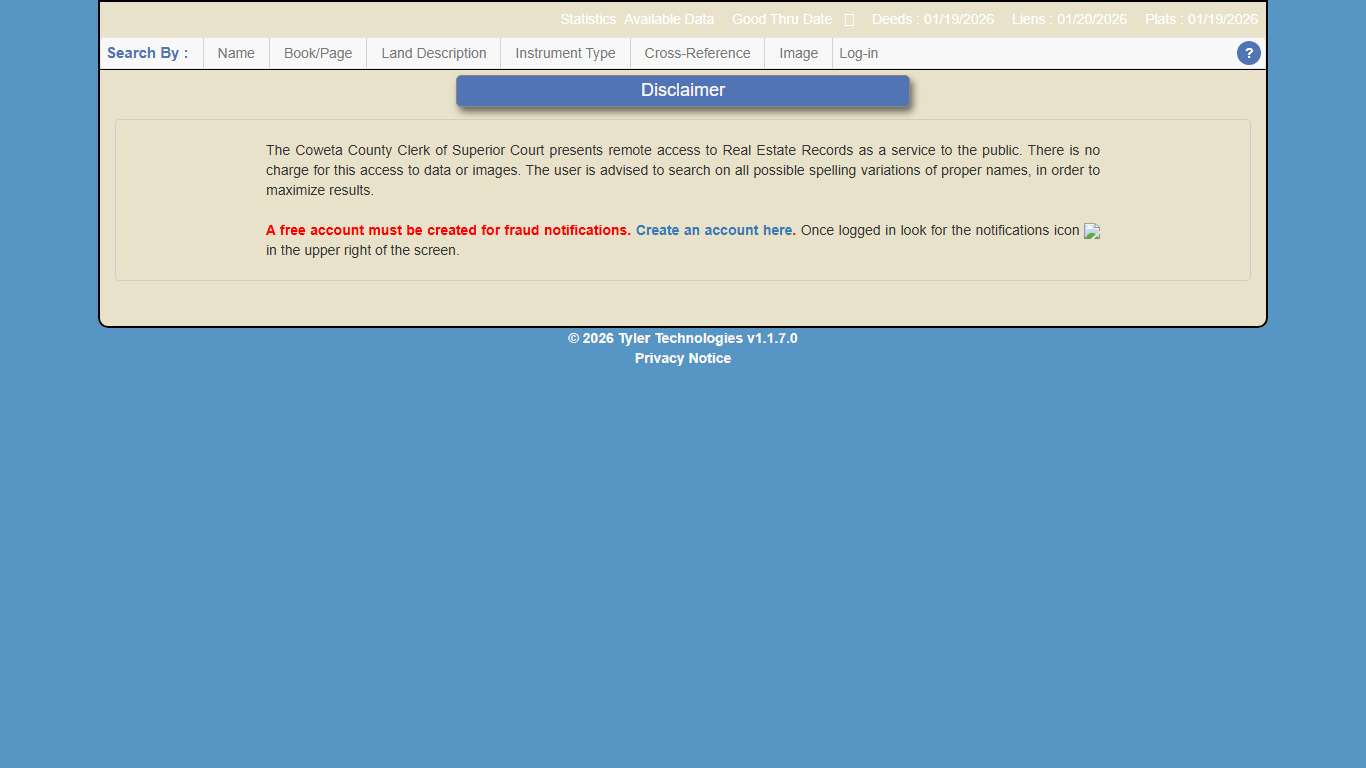
Task: View Available Data from the header
Action: tap(669, 20)
